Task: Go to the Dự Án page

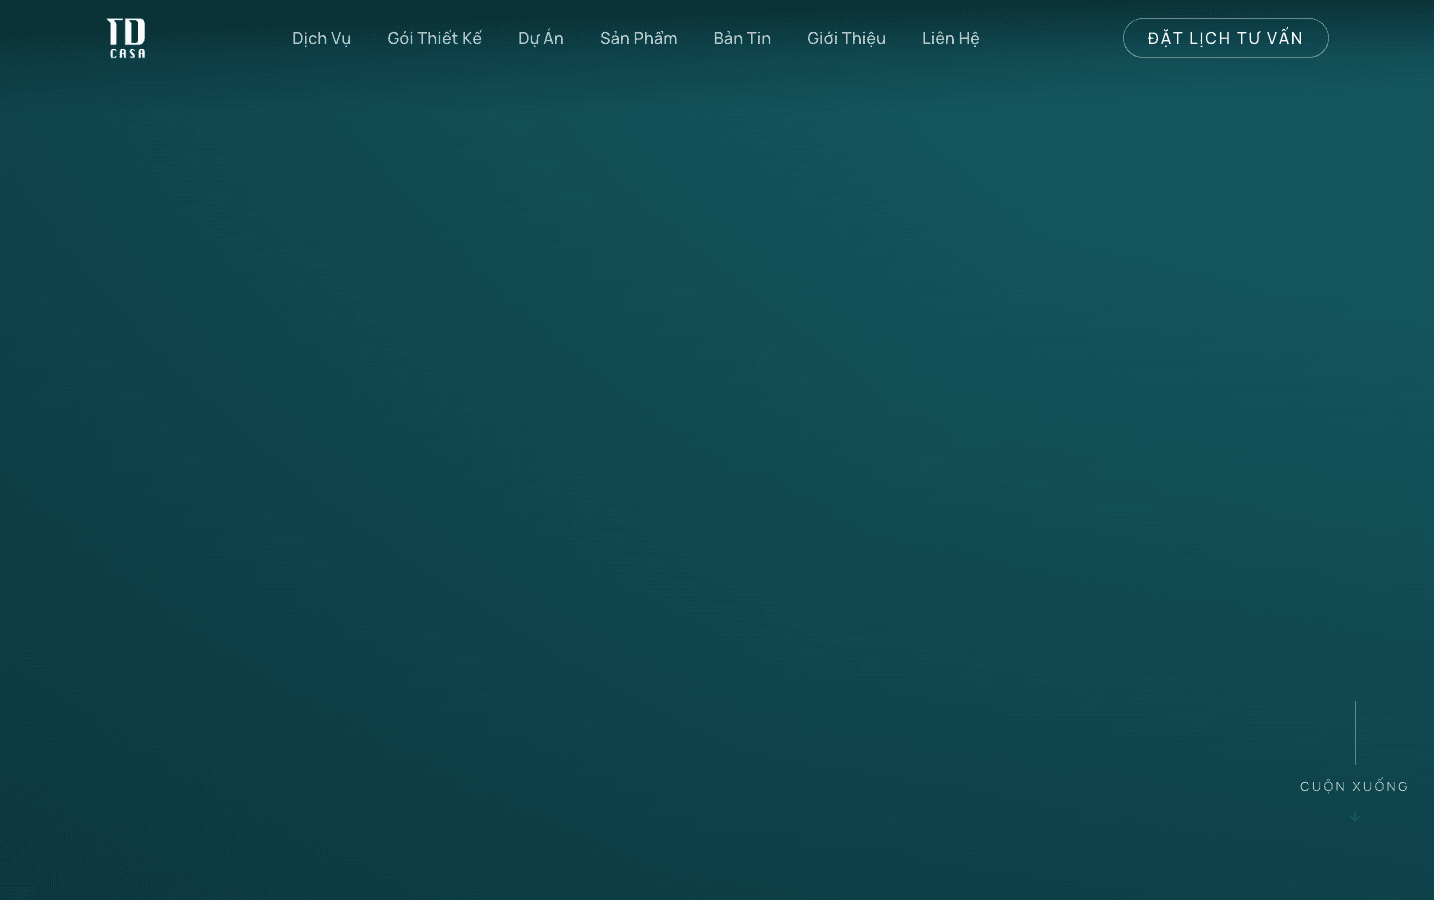Action: coord(541,38)
